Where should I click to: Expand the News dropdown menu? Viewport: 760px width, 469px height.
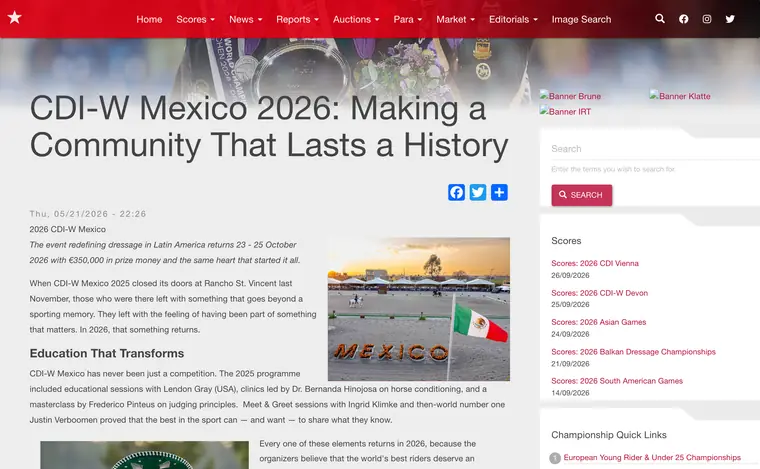tap(246, 19)
